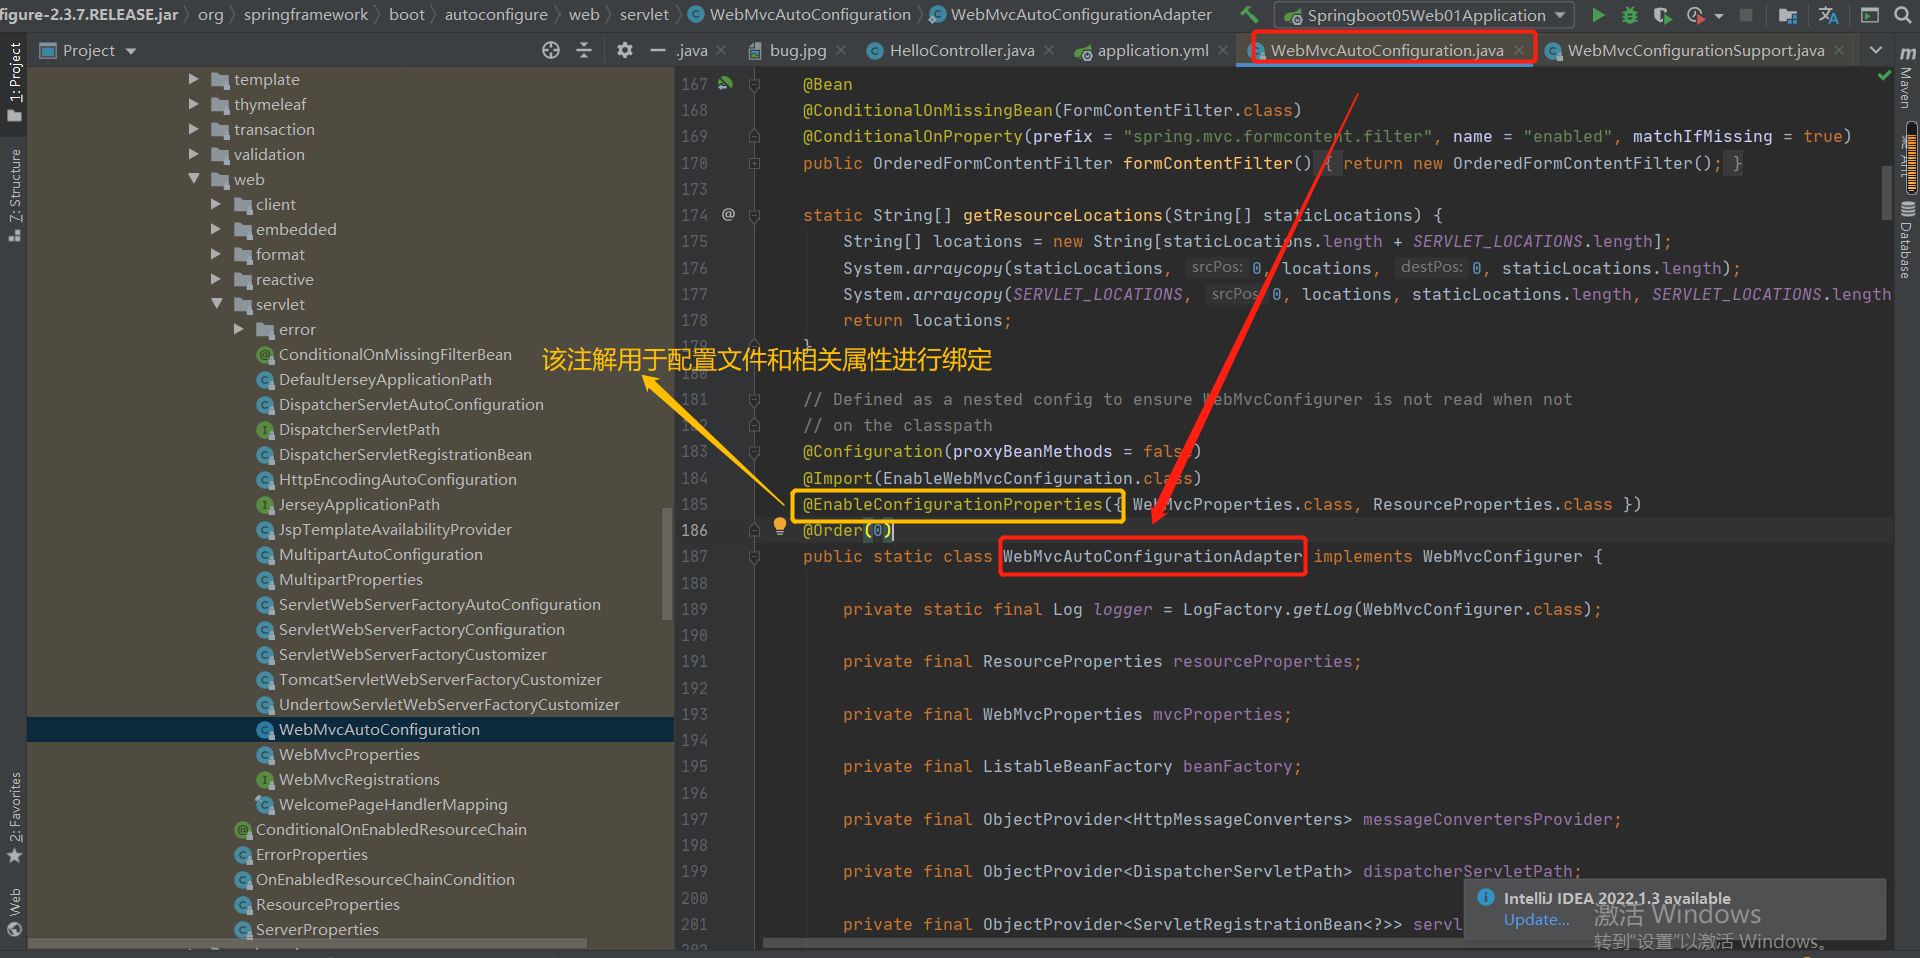Open the Database tool window

pos(1907,240)
